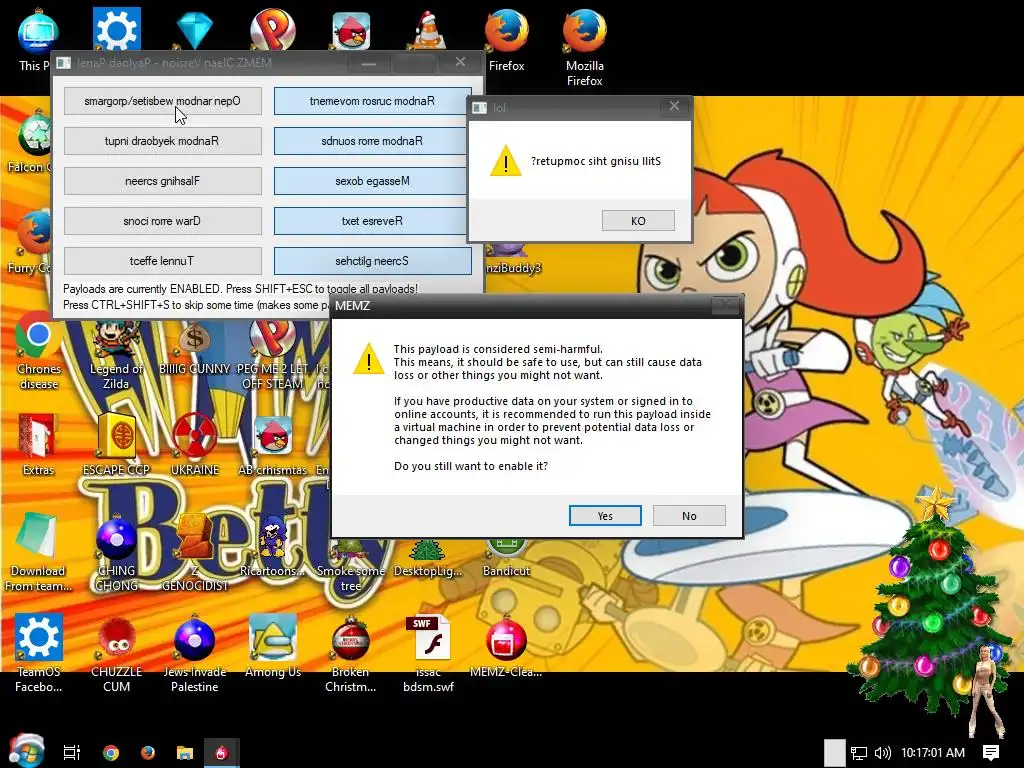
Task: Open the Smoke some tree icon
Action: tap(351, 565)
